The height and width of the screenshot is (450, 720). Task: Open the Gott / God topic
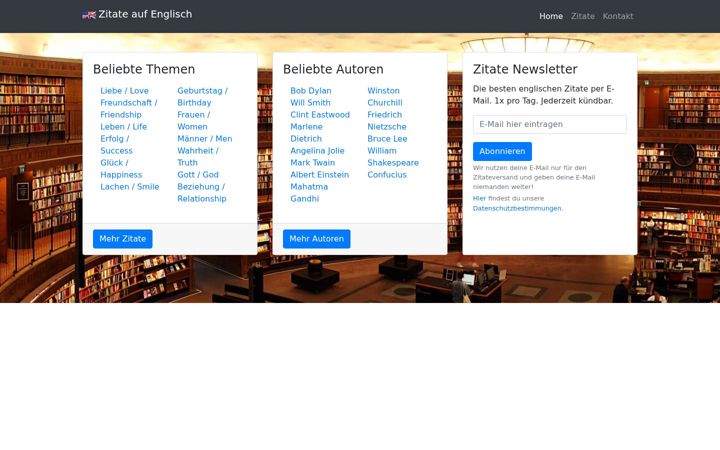pyautogui.click(x=198, y=174)
